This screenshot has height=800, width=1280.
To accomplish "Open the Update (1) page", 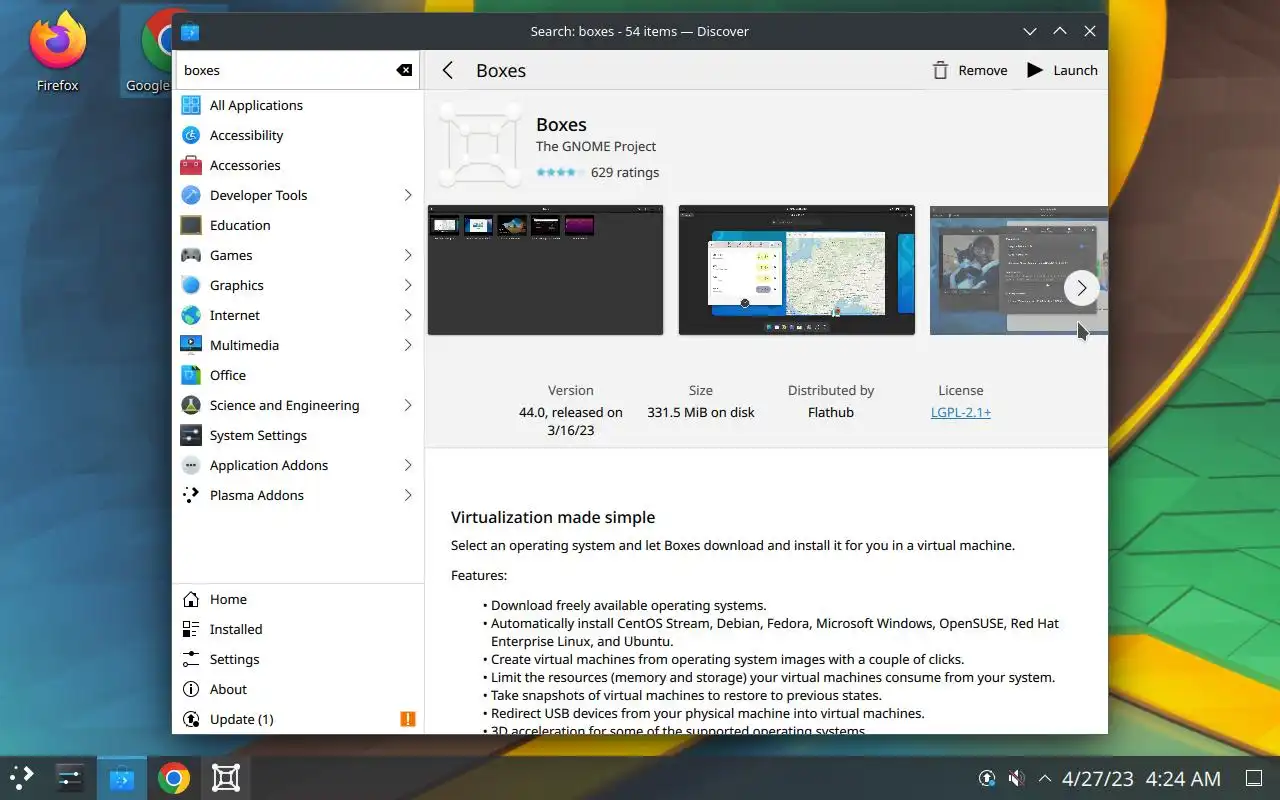I will (298, 719).
